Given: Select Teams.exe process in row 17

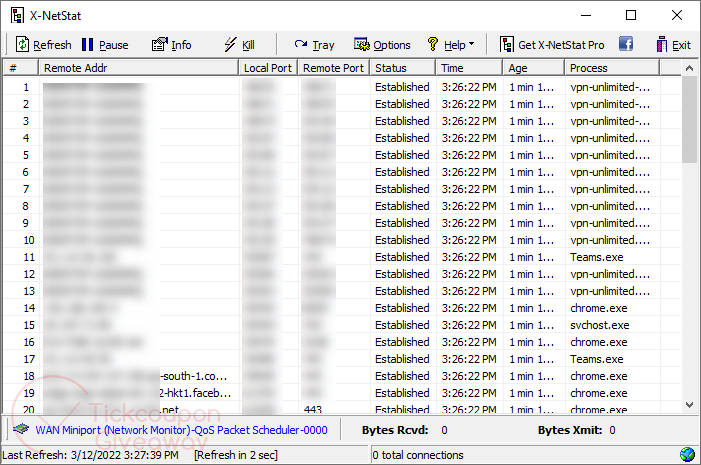Looking at the screenshot, I should (596, 359).
